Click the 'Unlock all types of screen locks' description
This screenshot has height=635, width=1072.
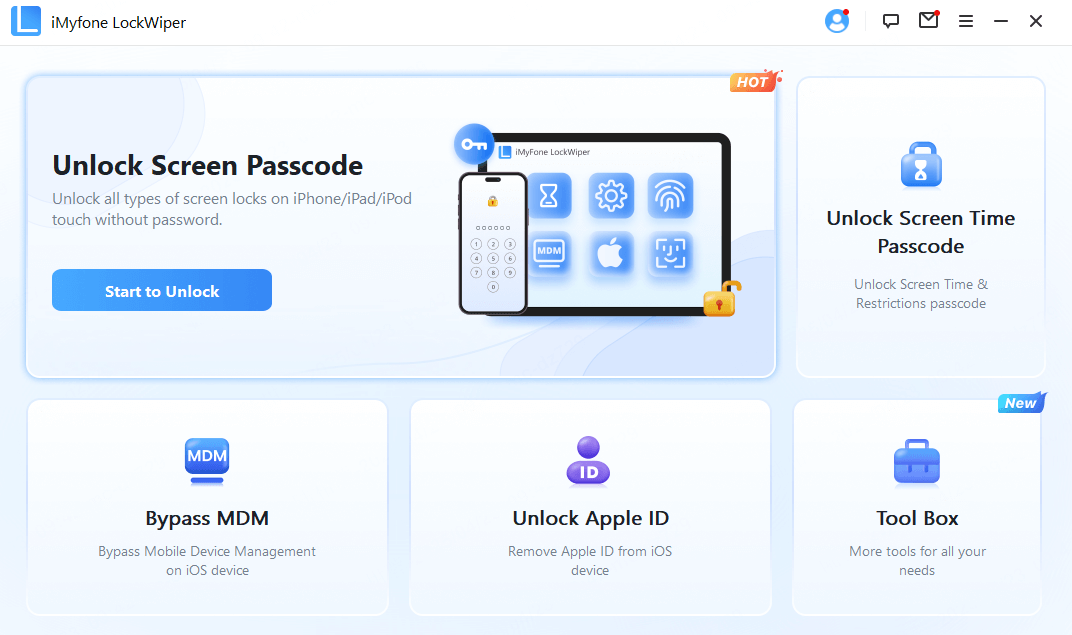pyautogui.click(x=232, y=208)
